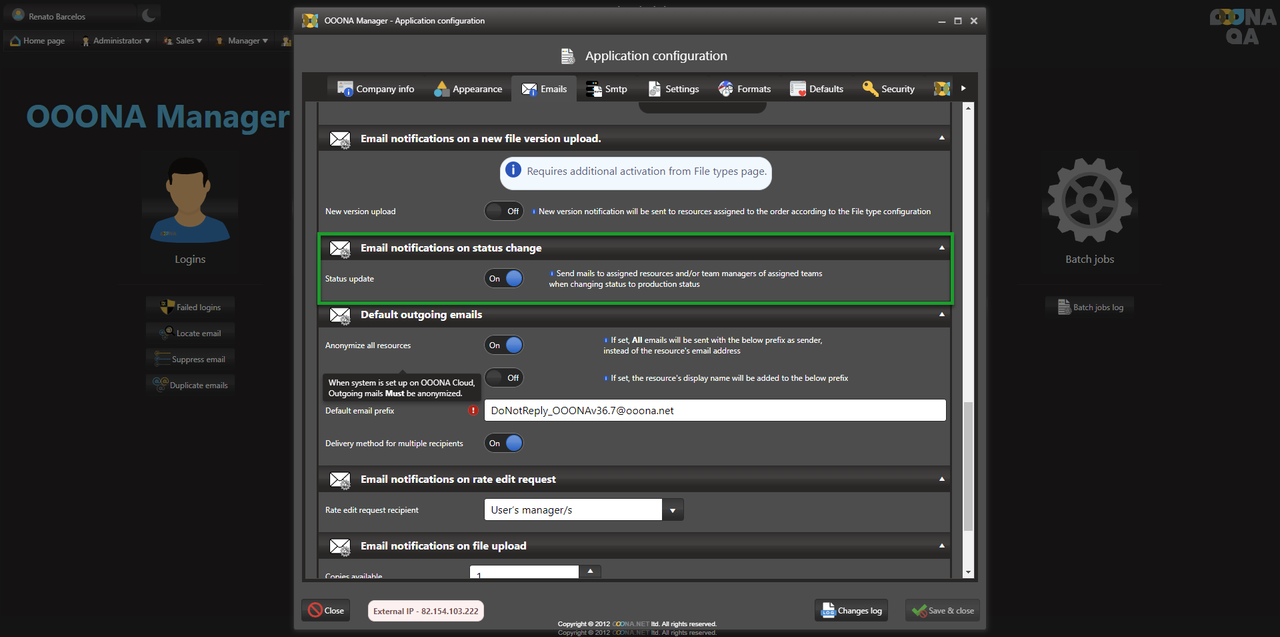Click the Logins user avatar icon
Screen dimensions: 1280x637
(x=190, y=200)
